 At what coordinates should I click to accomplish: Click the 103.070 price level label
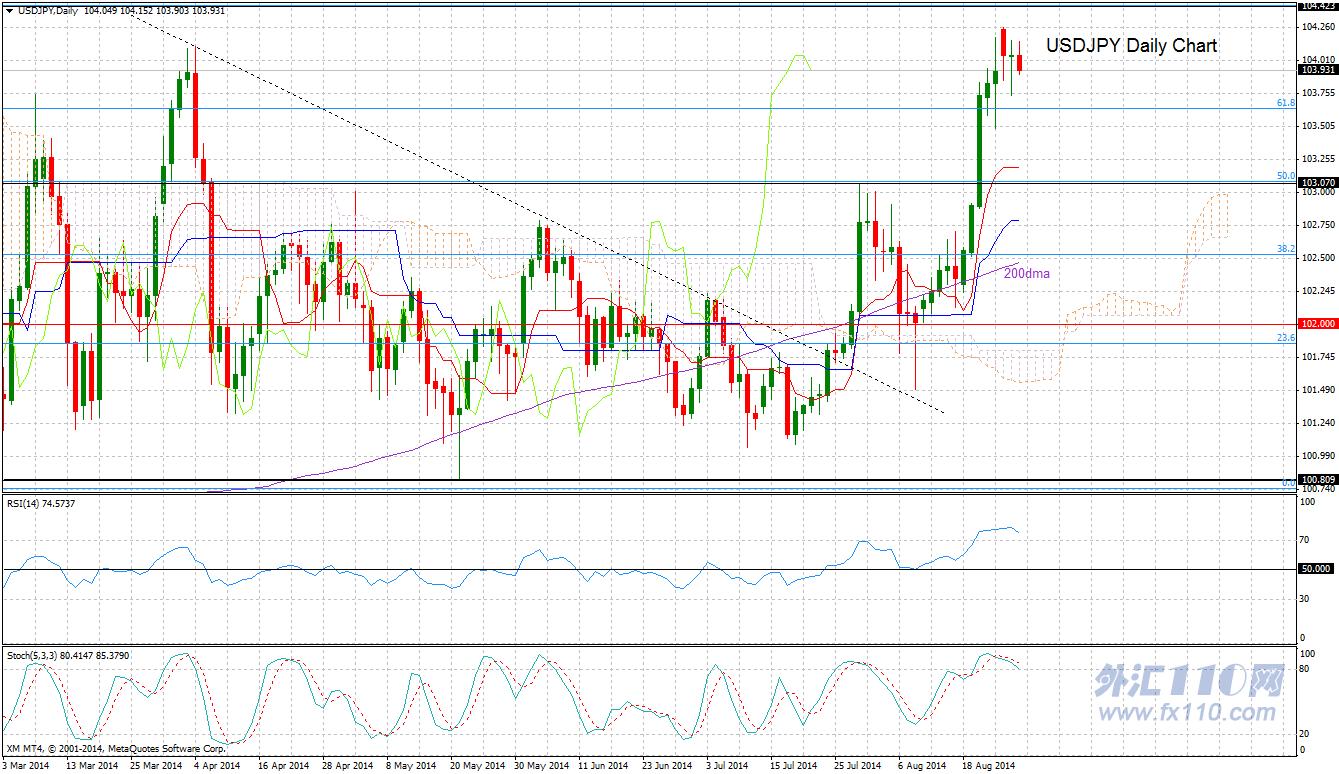point(1317,183)
